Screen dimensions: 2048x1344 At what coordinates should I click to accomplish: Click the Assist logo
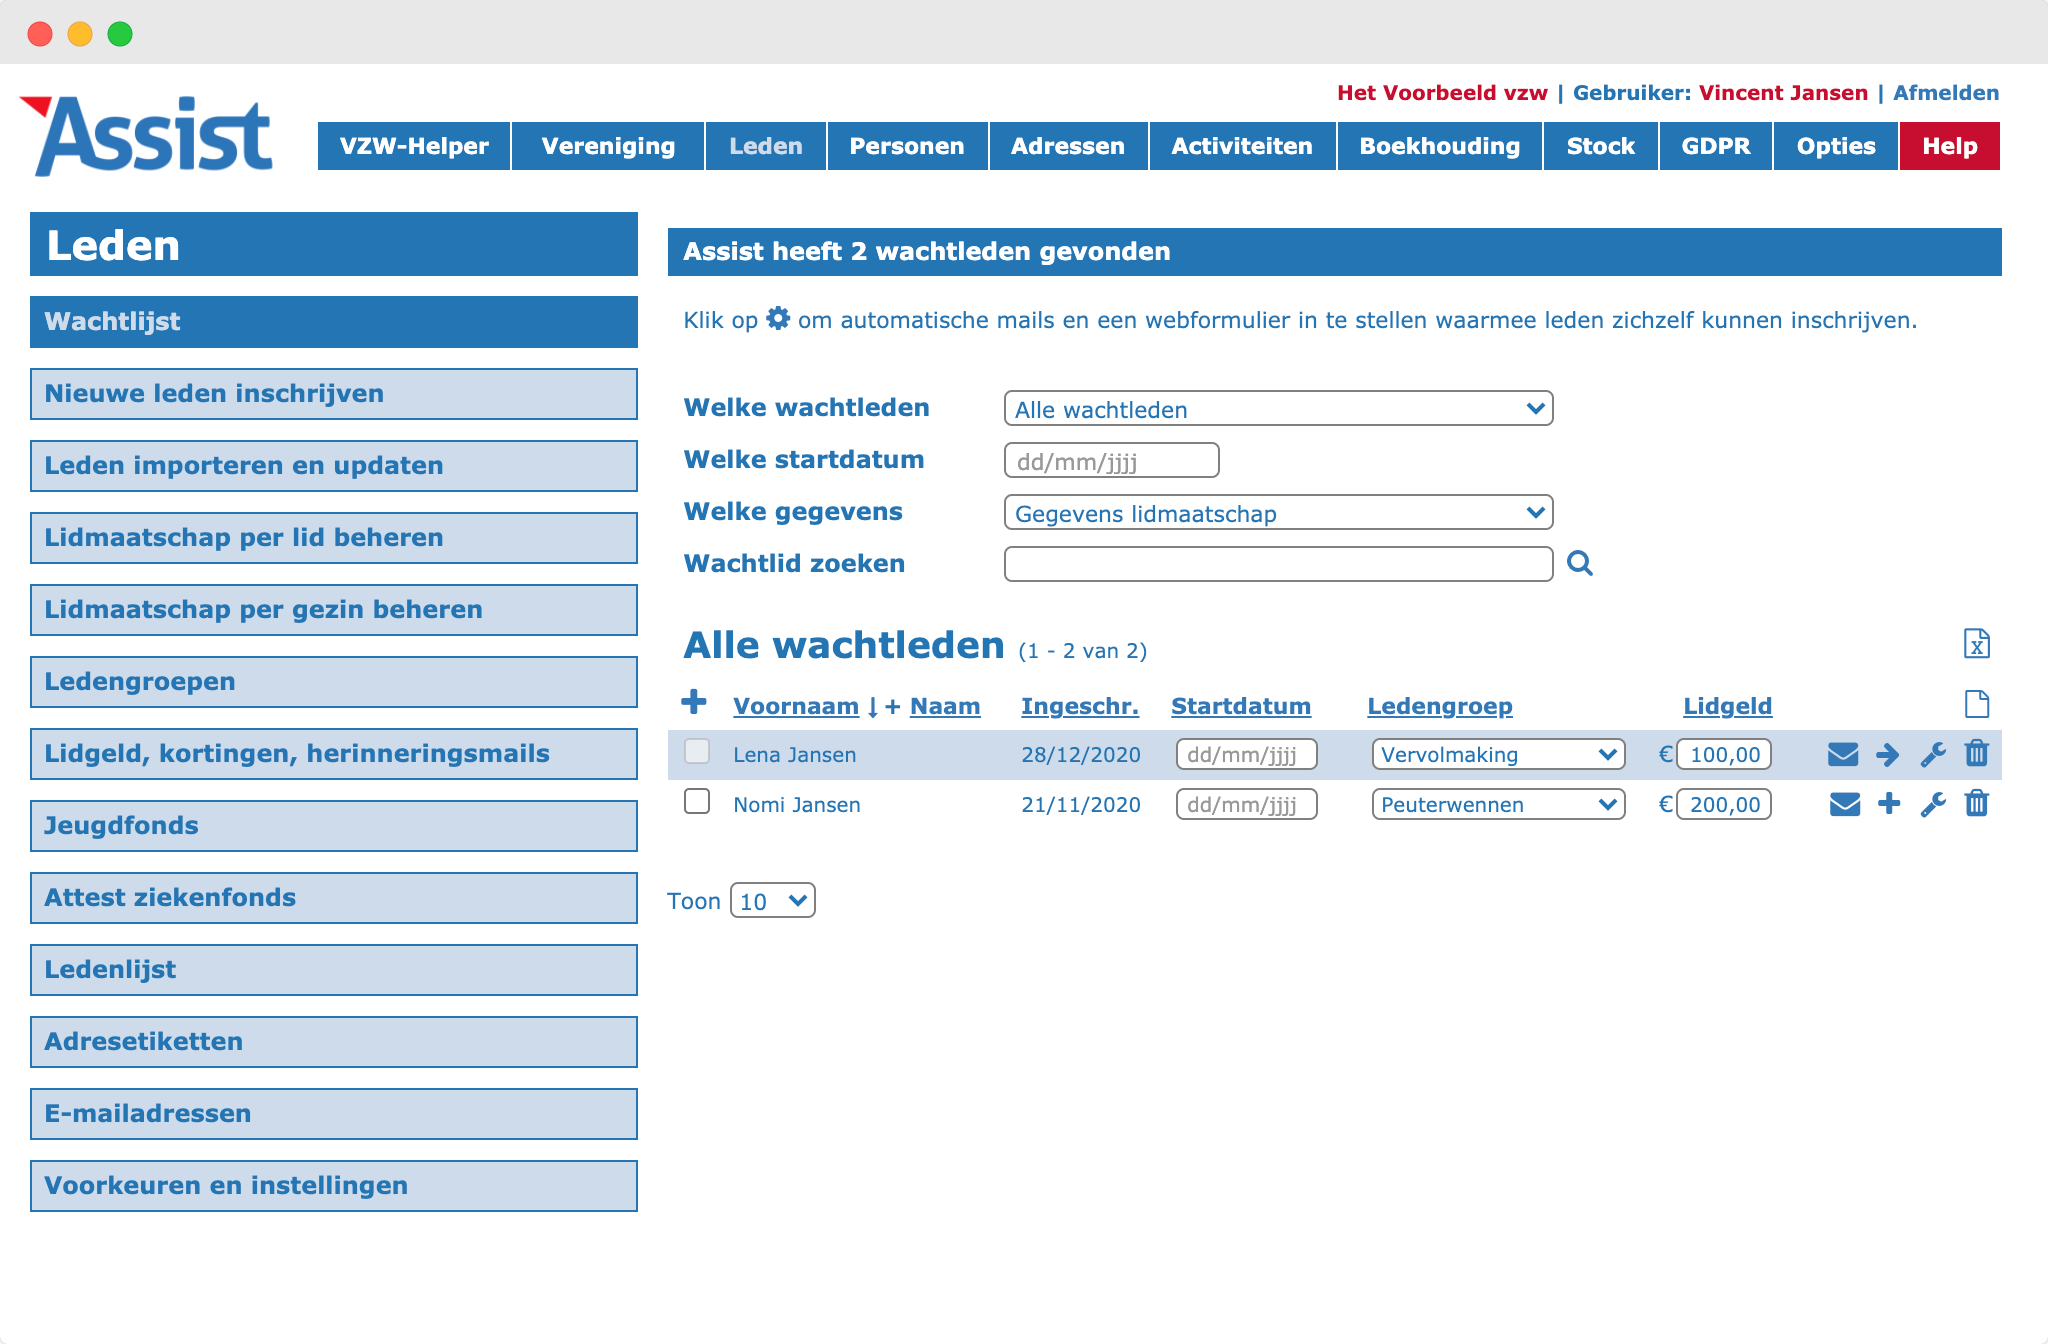pyautogui.click(x=146, y=136)
